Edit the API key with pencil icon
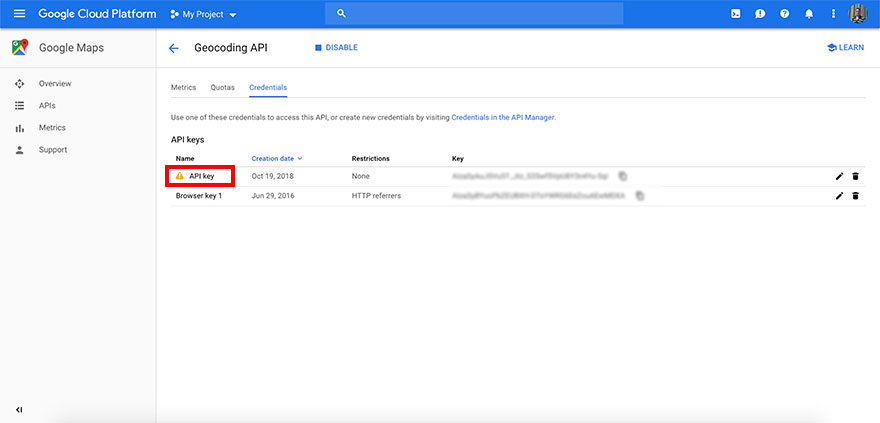Screen dimensions: 880x423 (x=839, y=176)
